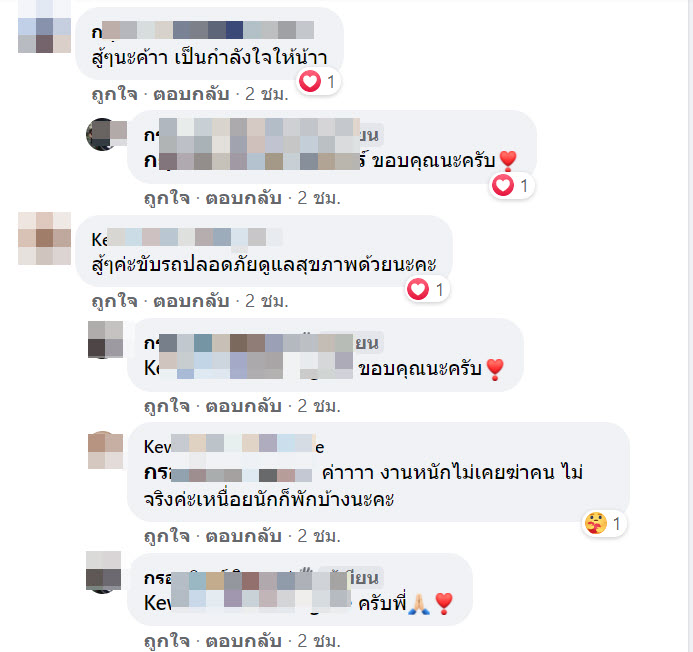Image resolution: width=693 pixels, height=652 pixels.
Task: Click ถูกใจ under งานหนักไม่เคยฆ่าคน reply
Action: coord(167,536)
